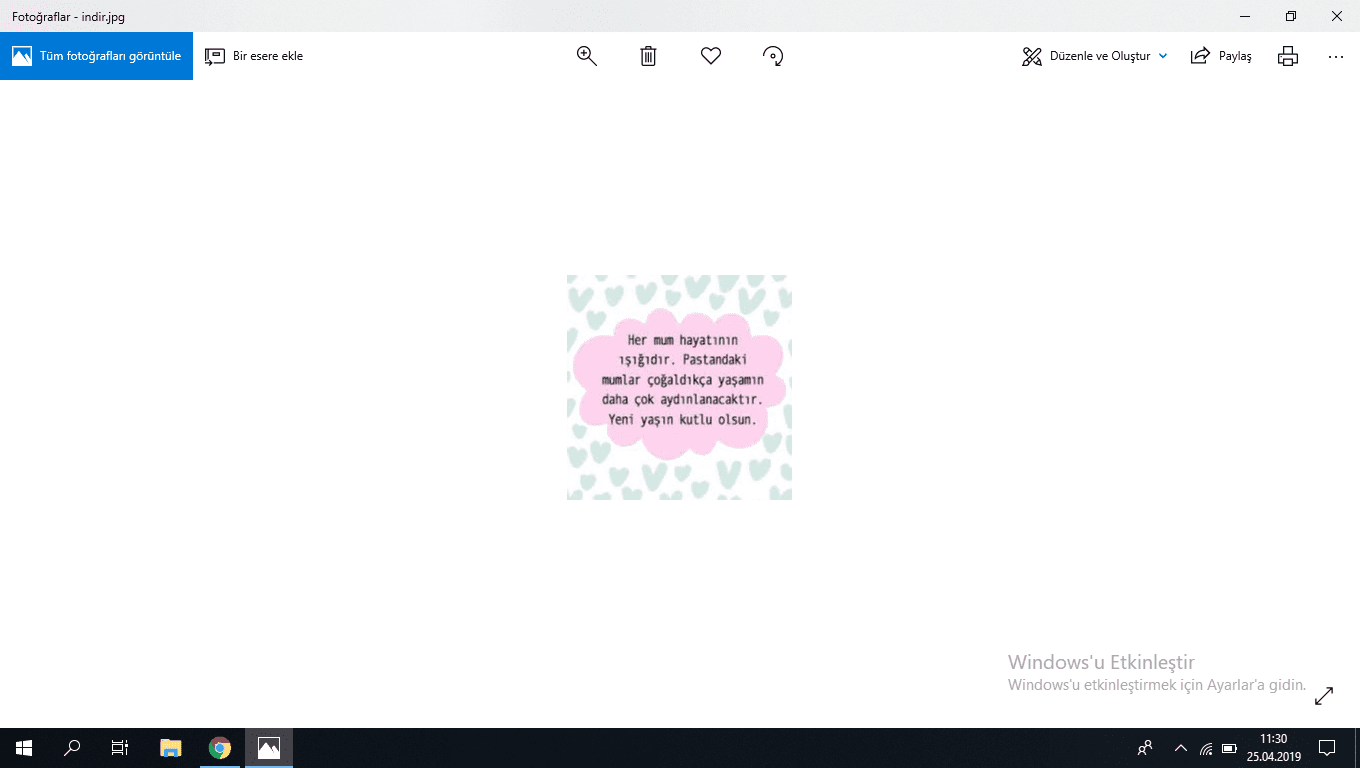Select Photos app in taskbar
The width and height of the screenshot is (1360, 768).
pyautogui.click(x=269, y=748)
